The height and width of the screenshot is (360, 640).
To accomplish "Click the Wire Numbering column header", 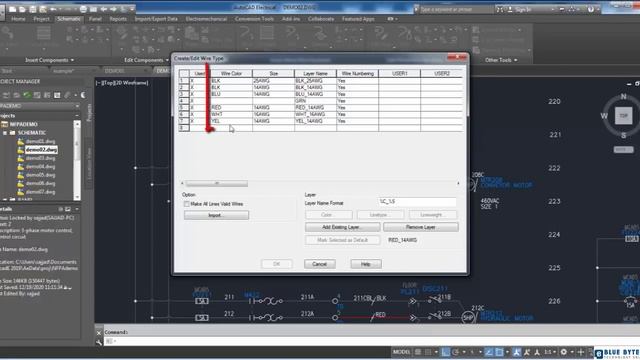I will (358, 73).
